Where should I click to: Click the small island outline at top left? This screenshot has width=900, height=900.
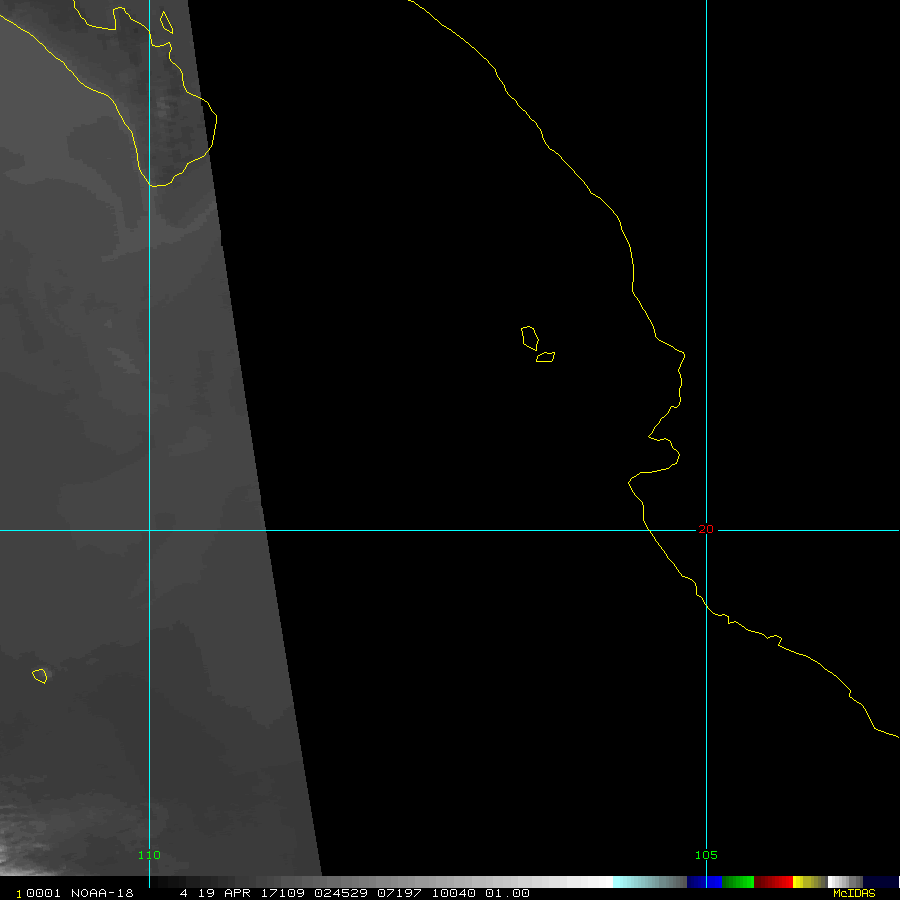(166, 22)
